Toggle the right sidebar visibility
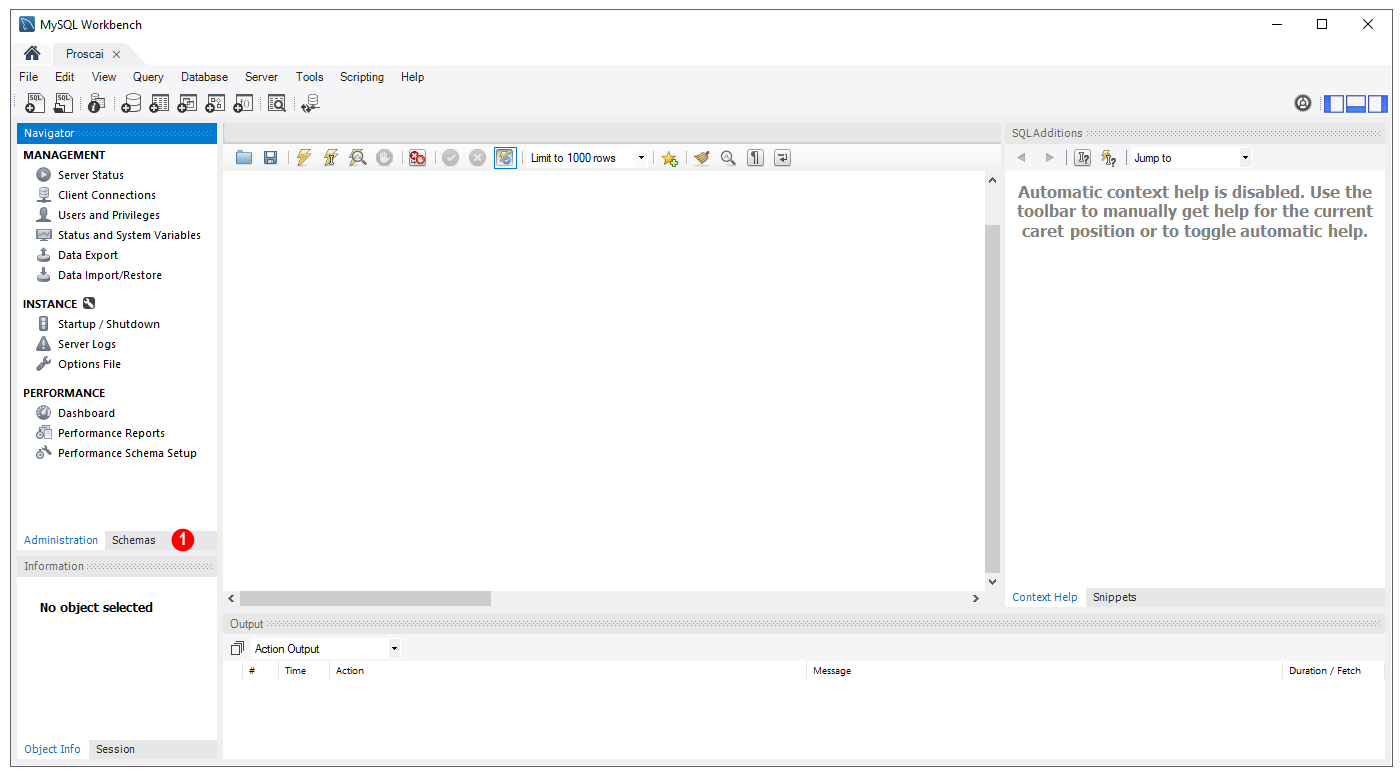Screen dimensions: 1400x777 [1378, 103]
